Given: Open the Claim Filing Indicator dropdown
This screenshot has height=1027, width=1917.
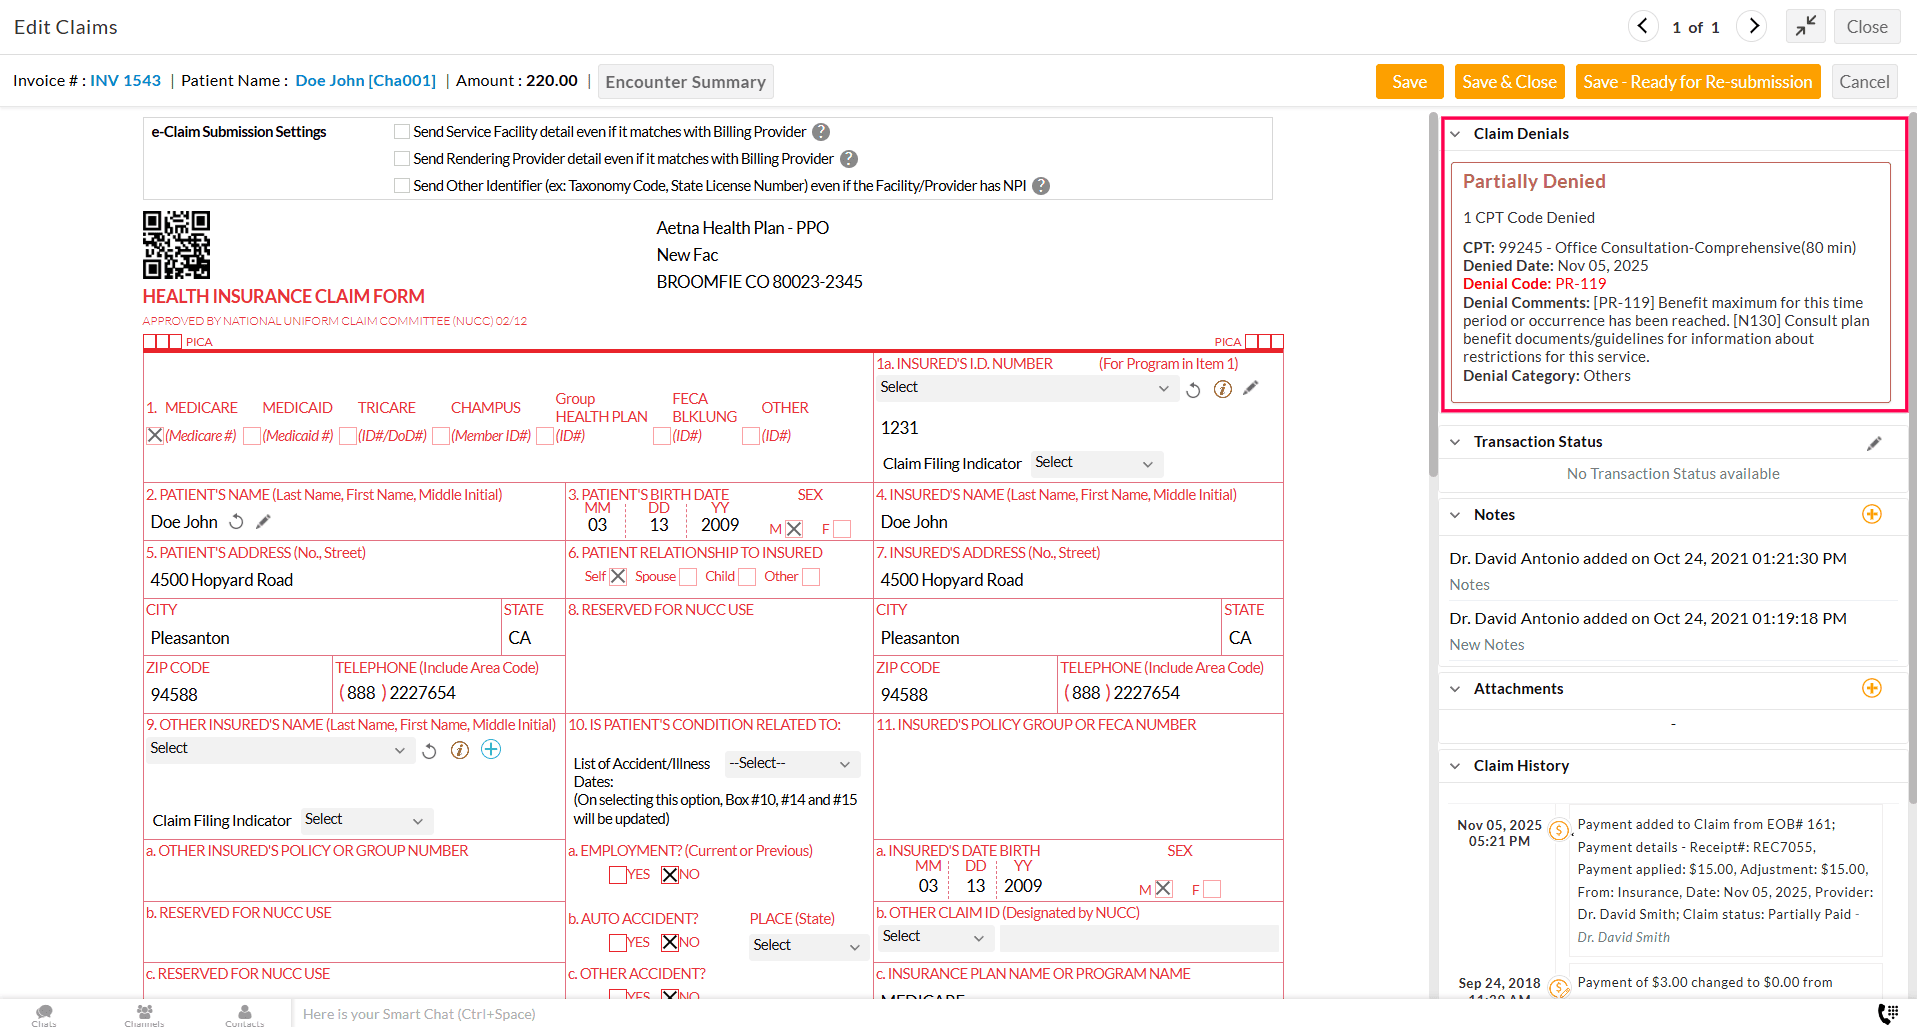Looking at the screenshot, I should 1095,463.
